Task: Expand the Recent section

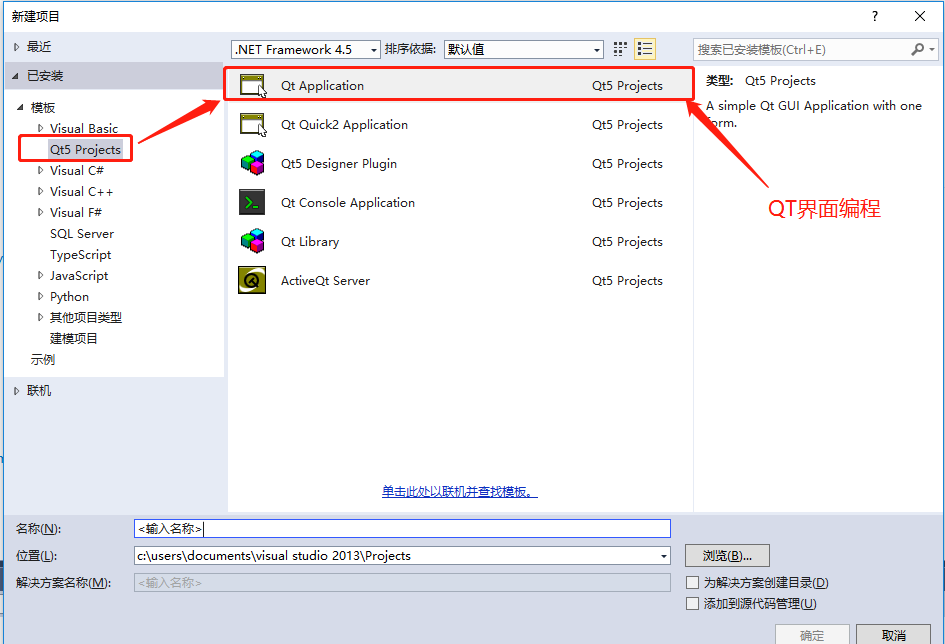Action: tap(16, 47)
